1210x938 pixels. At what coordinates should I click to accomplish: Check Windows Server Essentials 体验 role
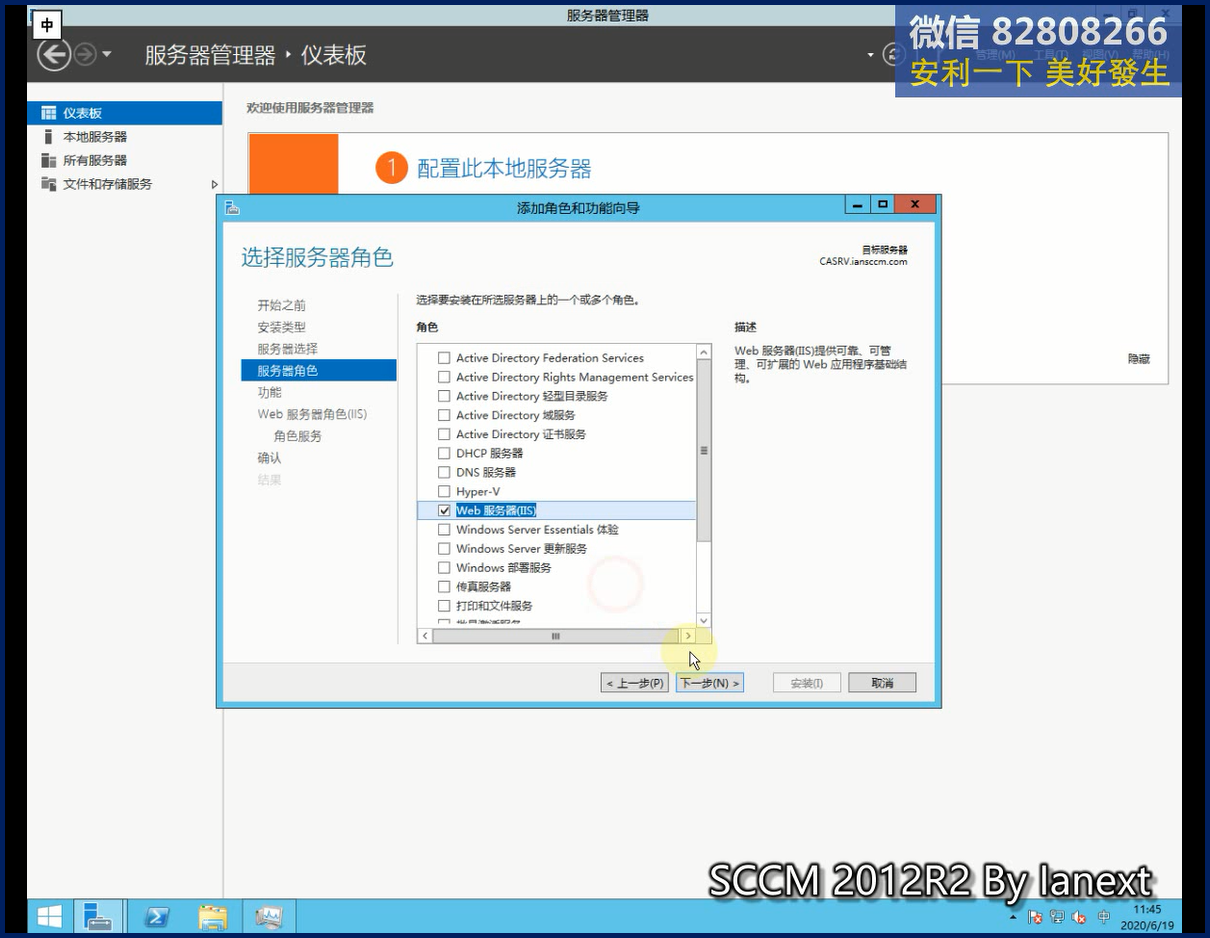pyautogui.click(x=444, y=529)
